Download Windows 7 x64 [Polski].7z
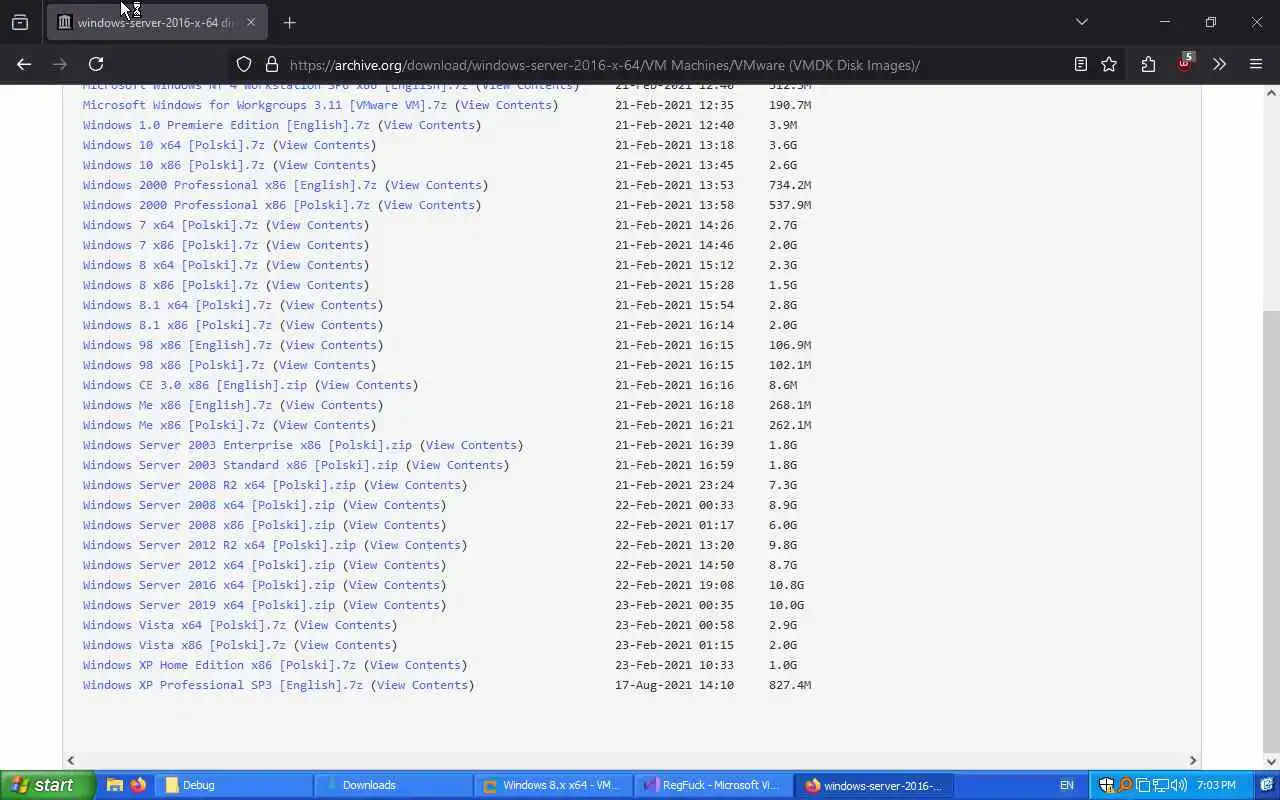Screen dimensions: 1280x800 pos(170,225)
